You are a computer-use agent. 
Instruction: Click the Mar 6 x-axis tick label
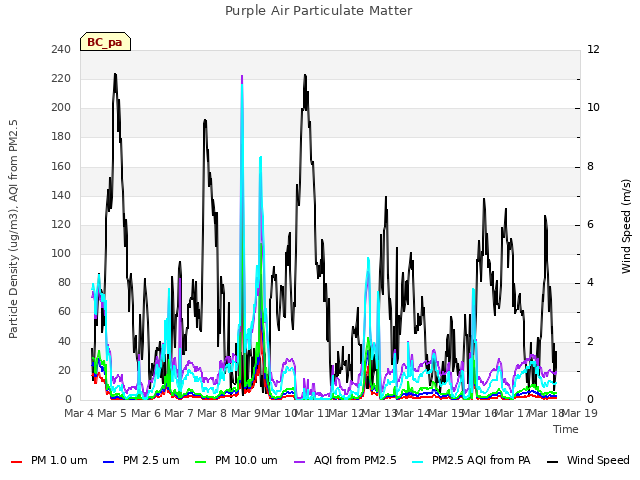click(146, 413)
